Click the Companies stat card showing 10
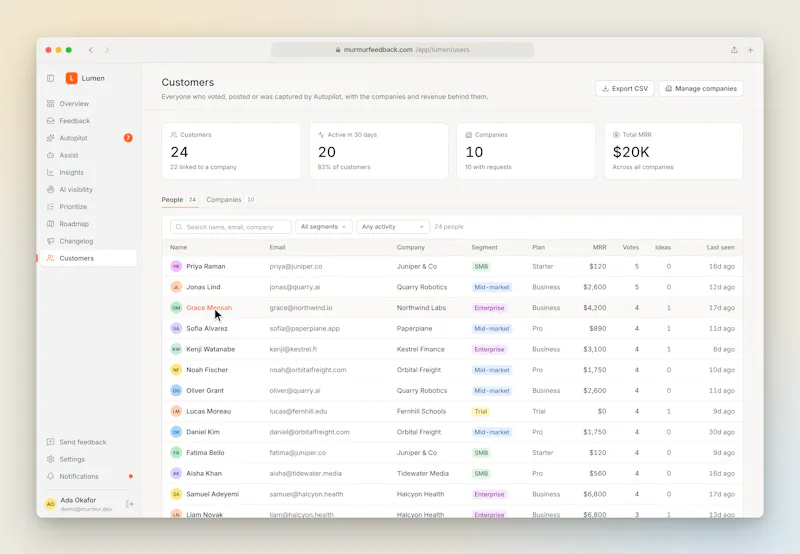The width and height of the screenshot is (800, 554). (x=526, y=151)
